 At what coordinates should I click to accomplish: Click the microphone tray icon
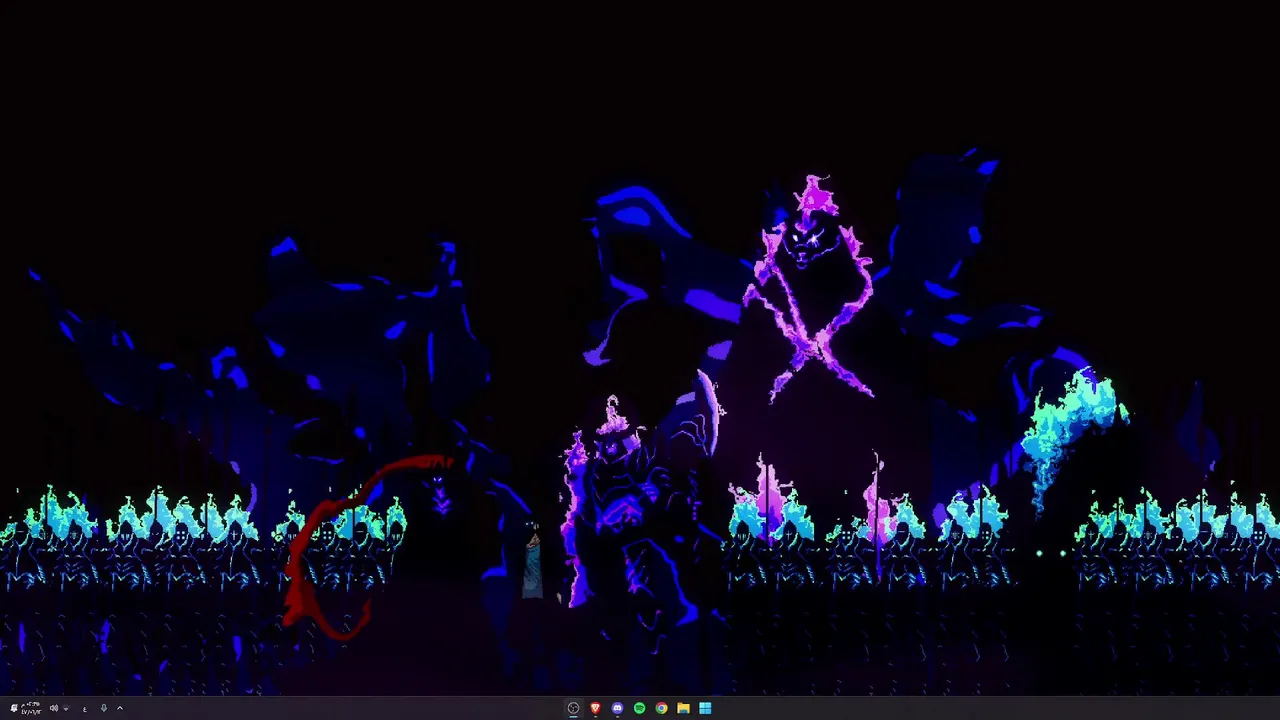click(104, 708)
